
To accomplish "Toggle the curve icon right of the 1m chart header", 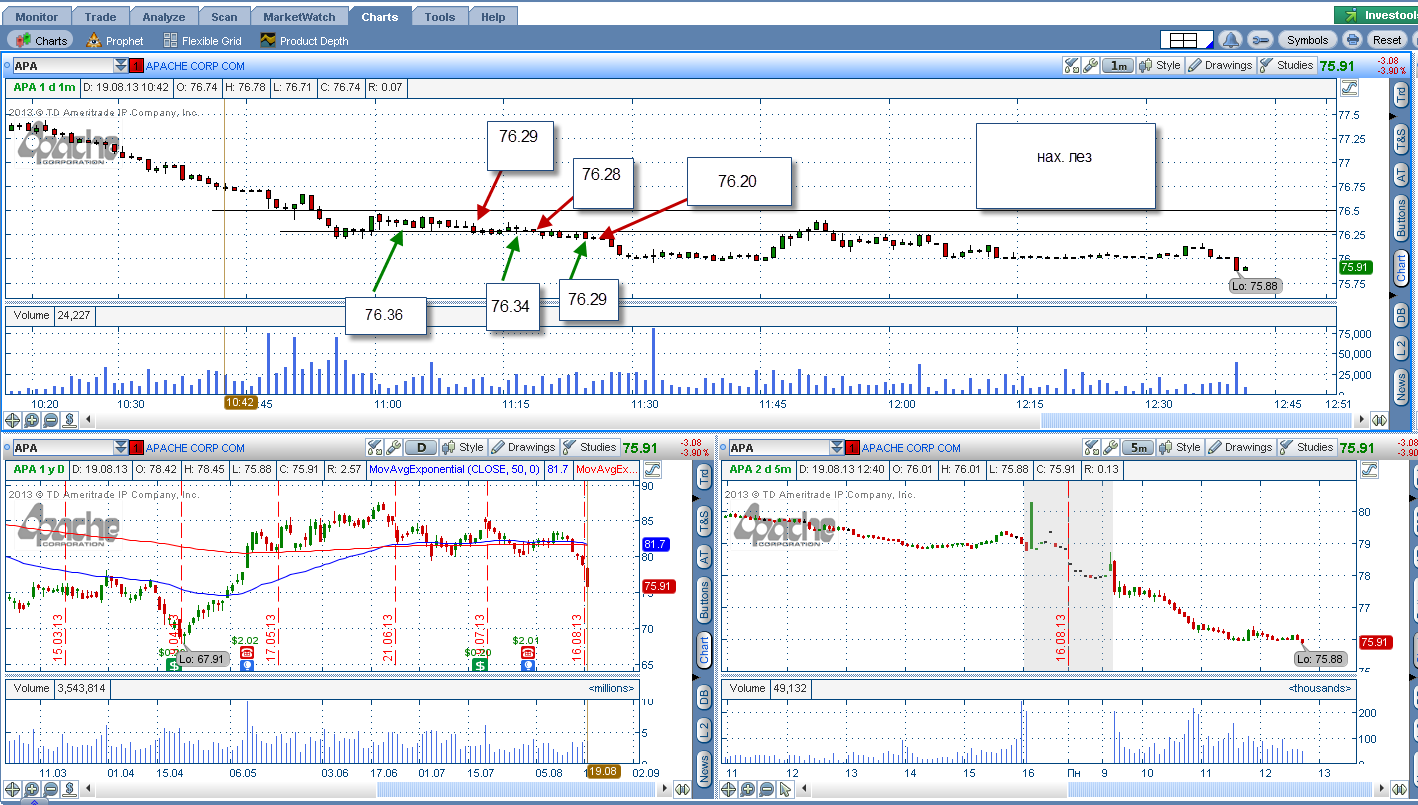I will coord(1349,88).
